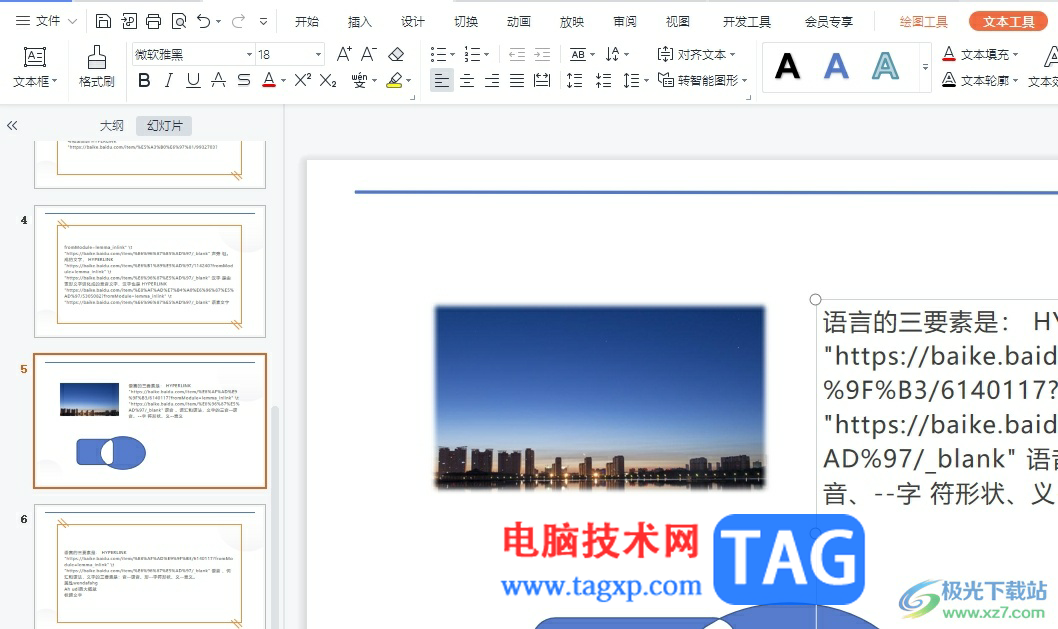
Task: Open the Review (审阅) tab
Action: point(625,22)
